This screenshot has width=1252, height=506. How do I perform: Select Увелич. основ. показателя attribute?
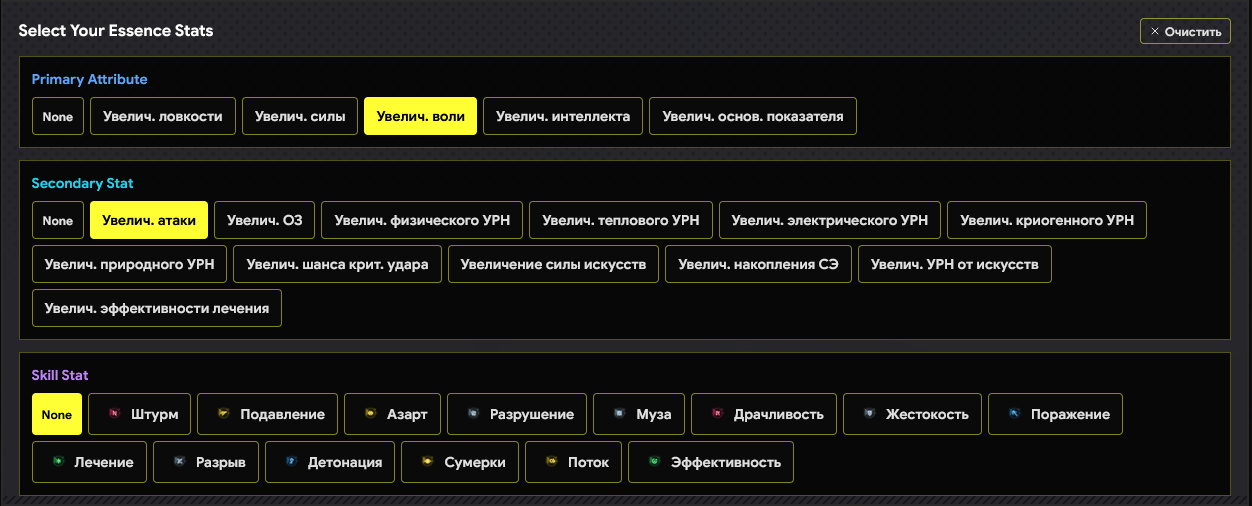[752, 116]
